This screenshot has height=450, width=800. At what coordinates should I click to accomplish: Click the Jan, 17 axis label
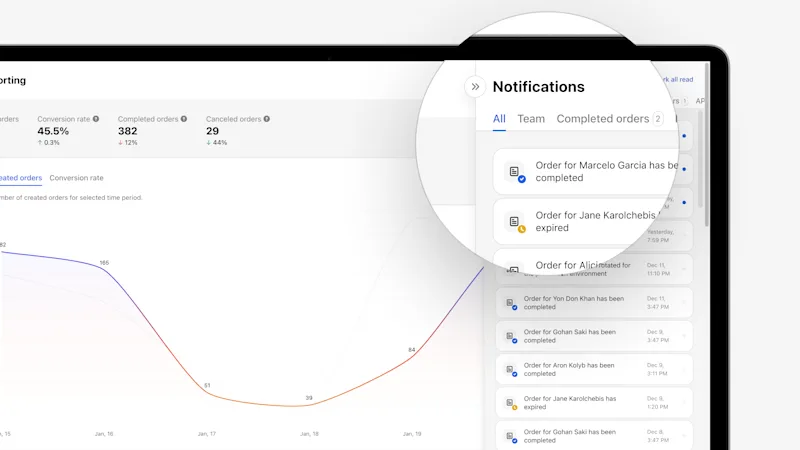click(x=207, y=434)
